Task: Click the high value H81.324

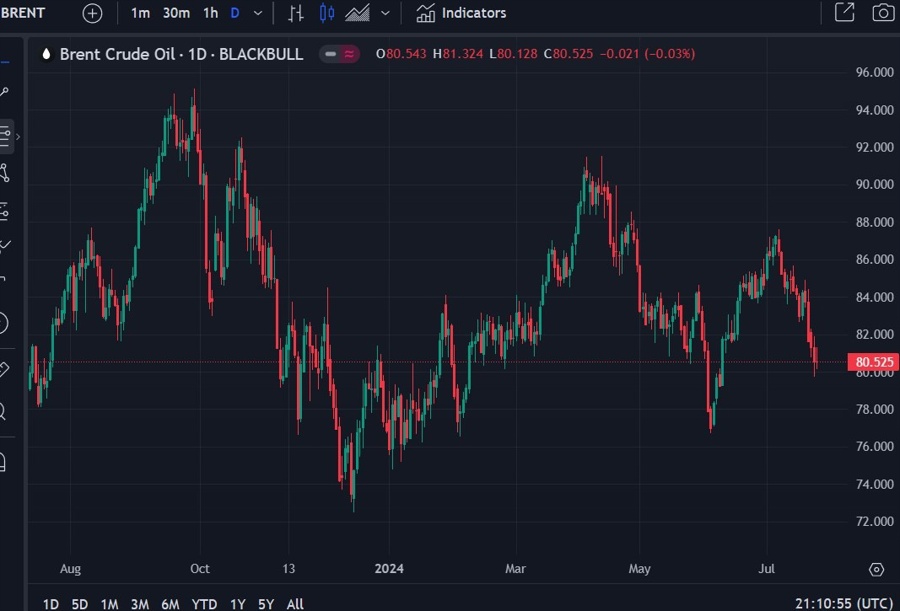Action: coord(458,54)
